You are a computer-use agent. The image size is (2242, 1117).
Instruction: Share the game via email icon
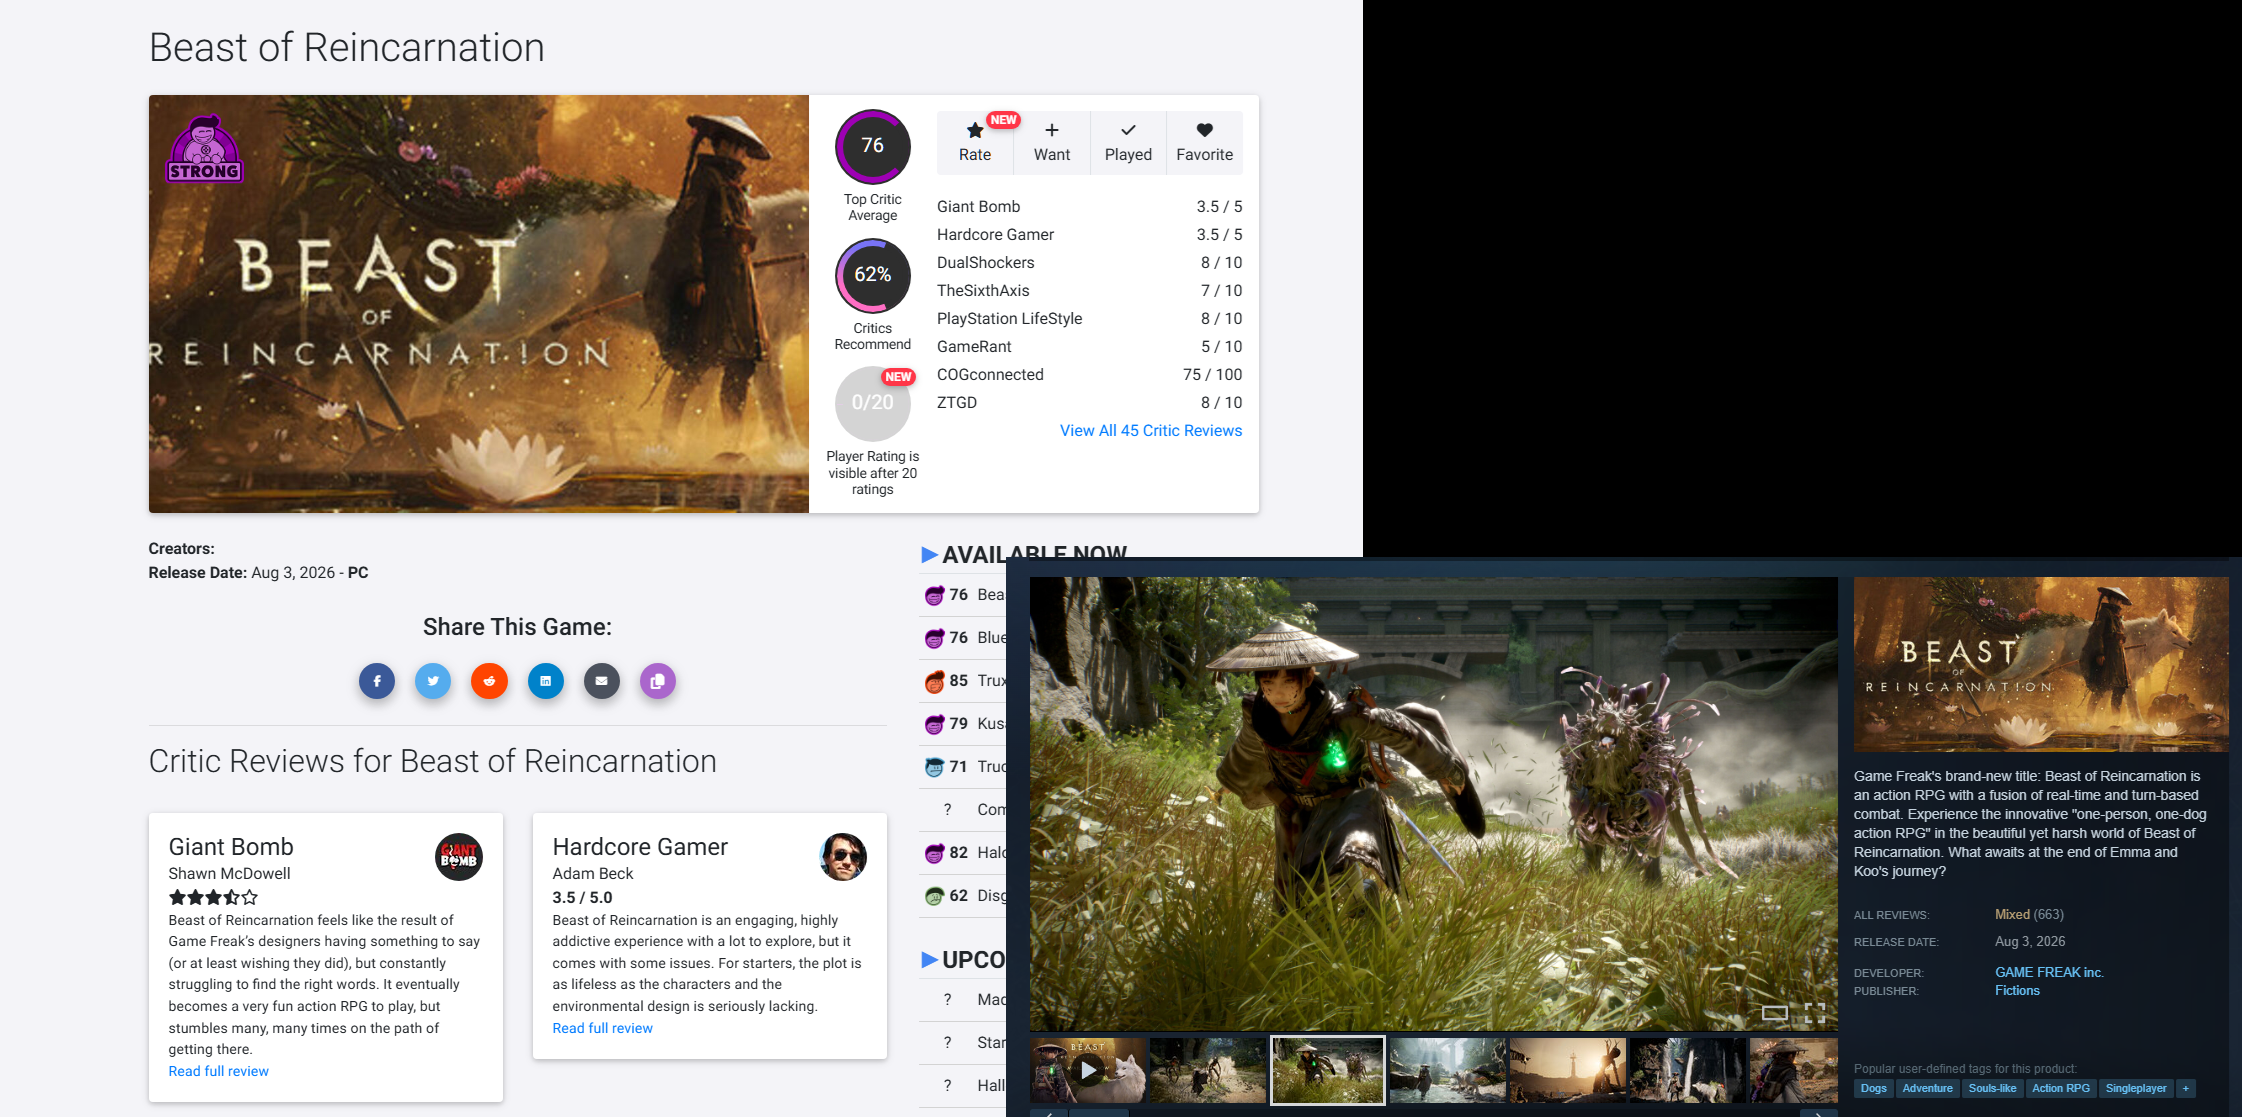pos(601,681)
